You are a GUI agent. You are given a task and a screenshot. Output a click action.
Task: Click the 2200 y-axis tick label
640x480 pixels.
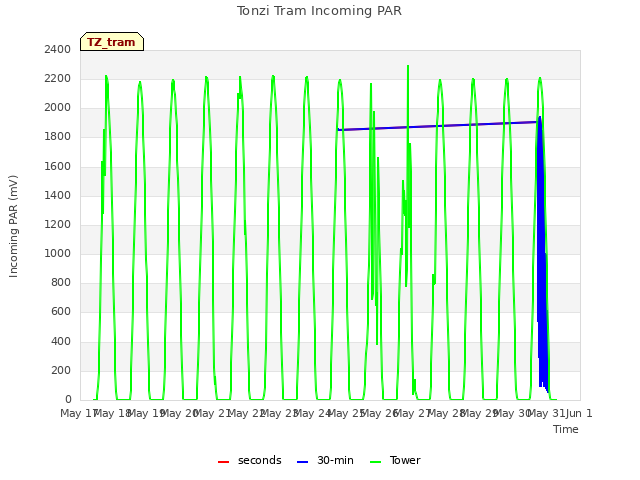coord(58,78)
